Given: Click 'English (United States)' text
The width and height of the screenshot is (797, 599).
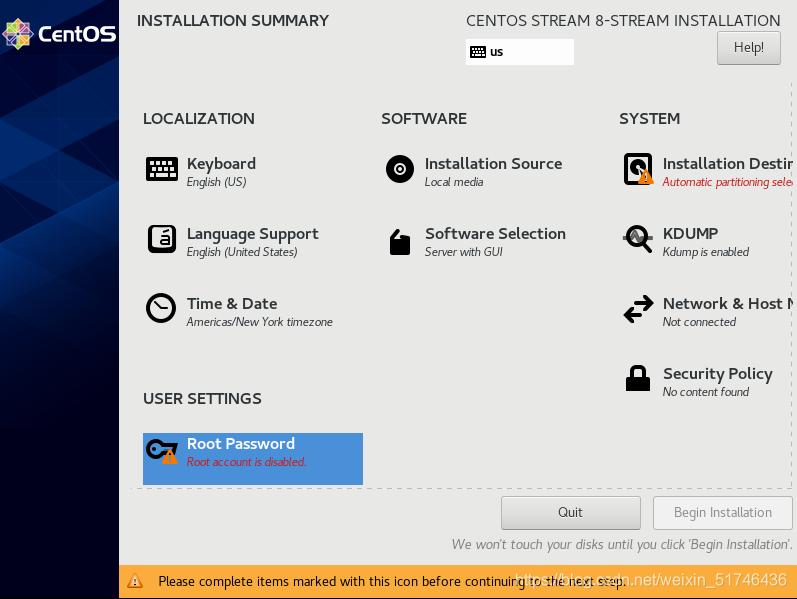Looking at the screenshot, I should coord(242,252).
